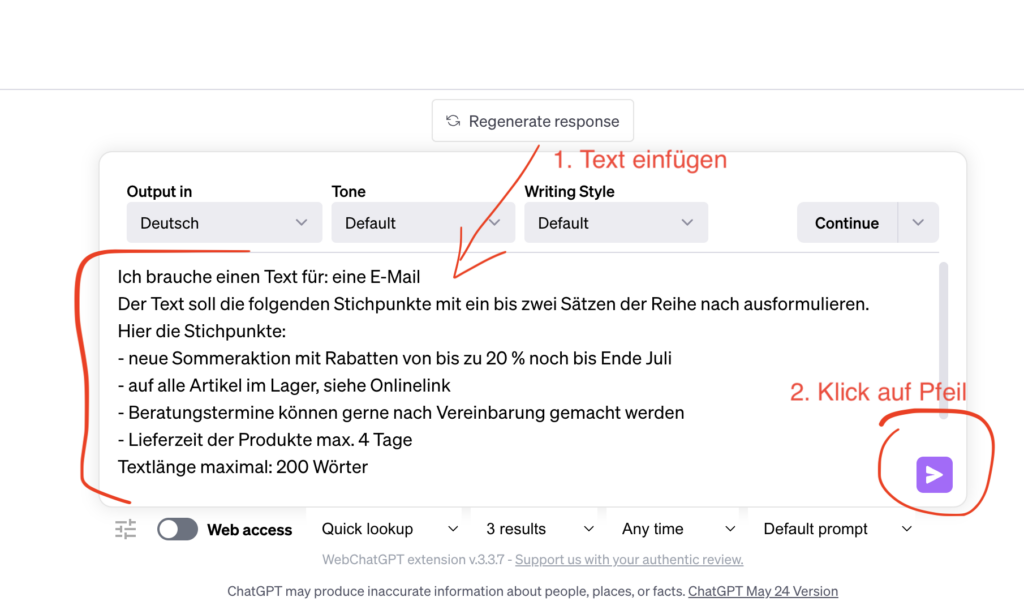Click the 'Web access' label
This screenshot has width=1024, height=610.
pyautogui.click(x=249, y=530)
